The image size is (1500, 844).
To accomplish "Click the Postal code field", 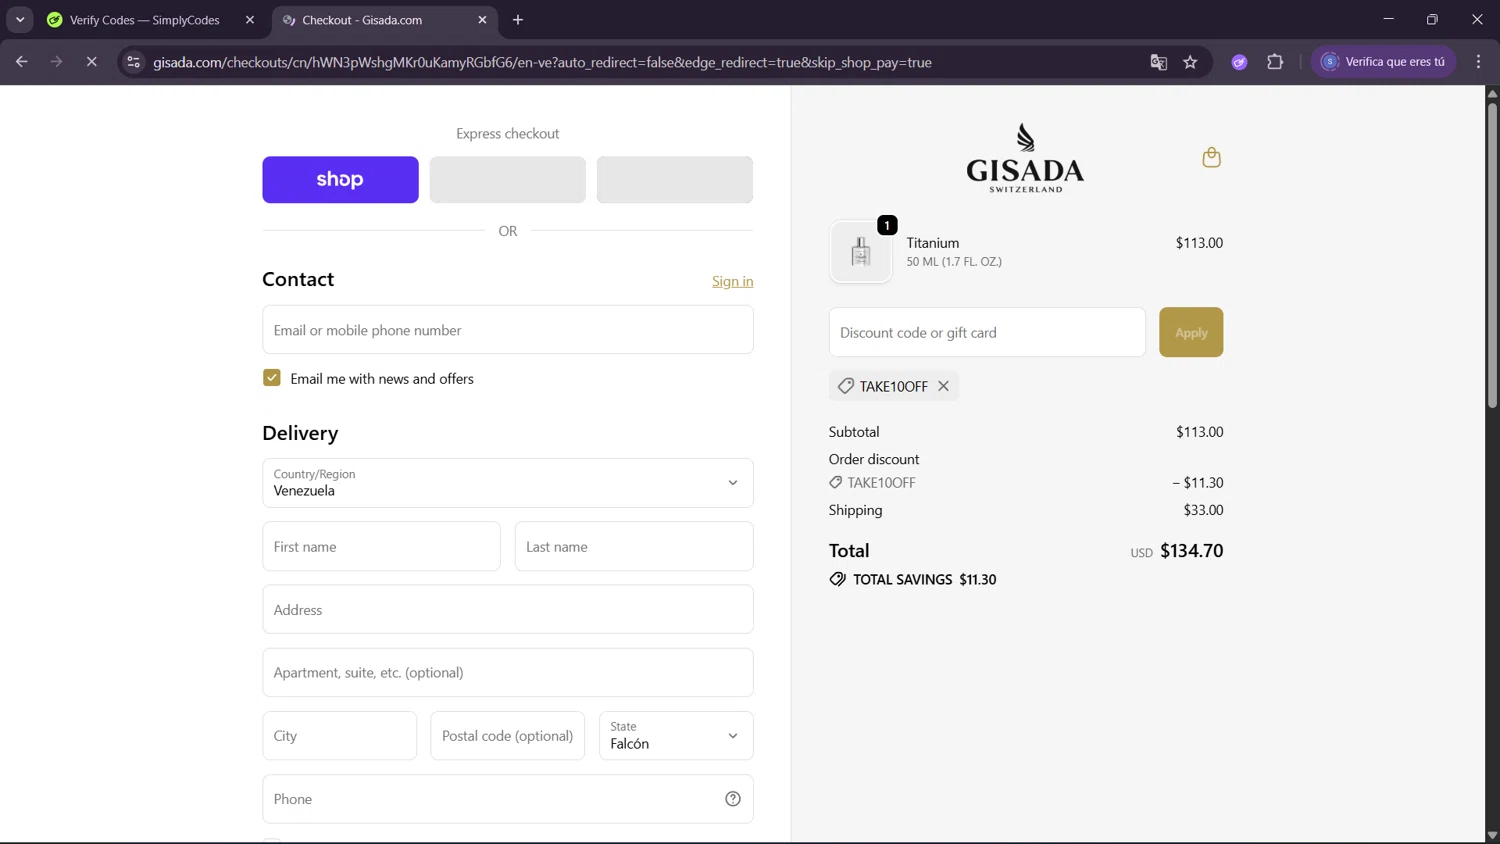I will tap(508, 736).
